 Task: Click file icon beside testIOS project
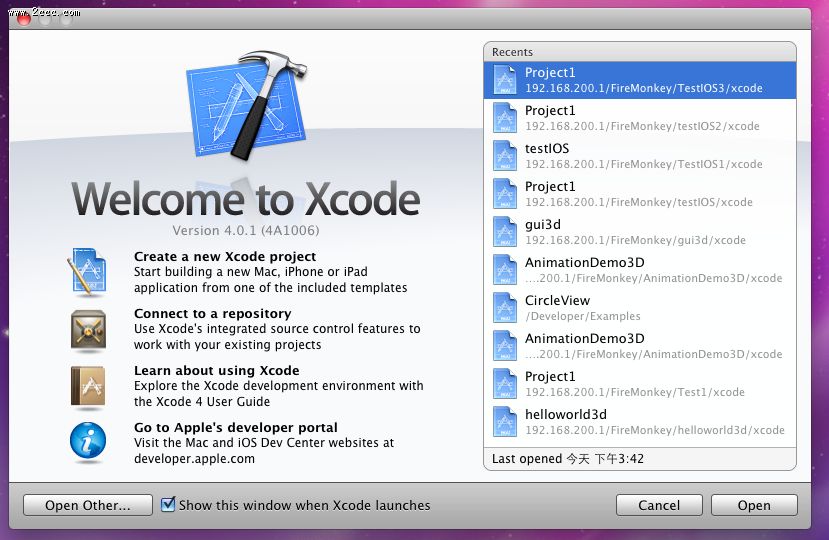(505, 156)
